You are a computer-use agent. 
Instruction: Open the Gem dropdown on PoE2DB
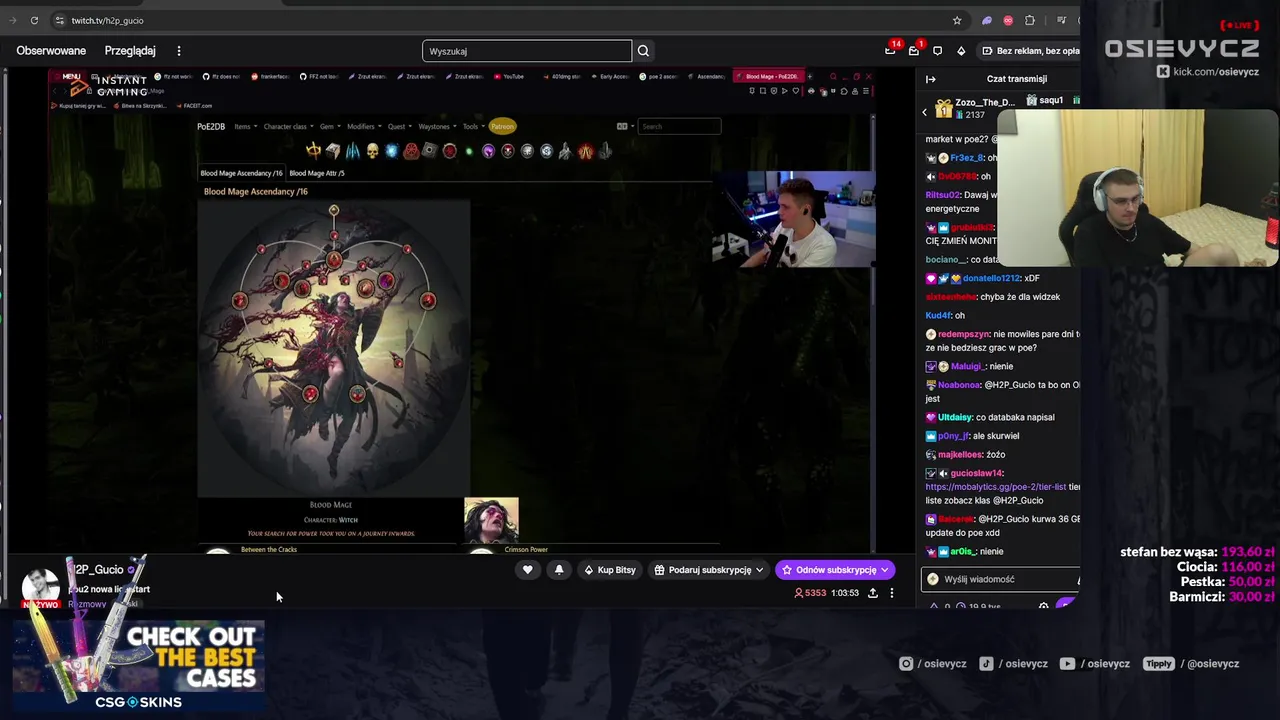point(330,127)
